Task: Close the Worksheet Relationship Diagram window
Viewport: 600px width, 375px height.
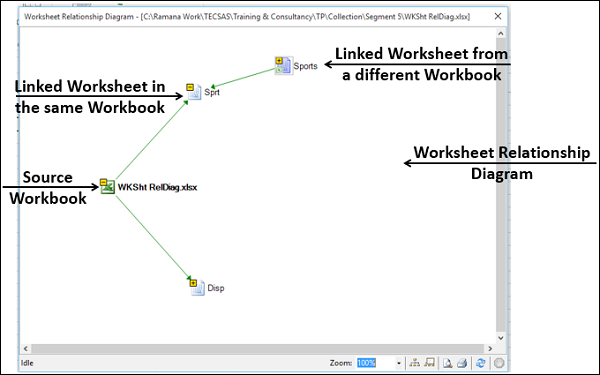Action: (x=497, y=16)
